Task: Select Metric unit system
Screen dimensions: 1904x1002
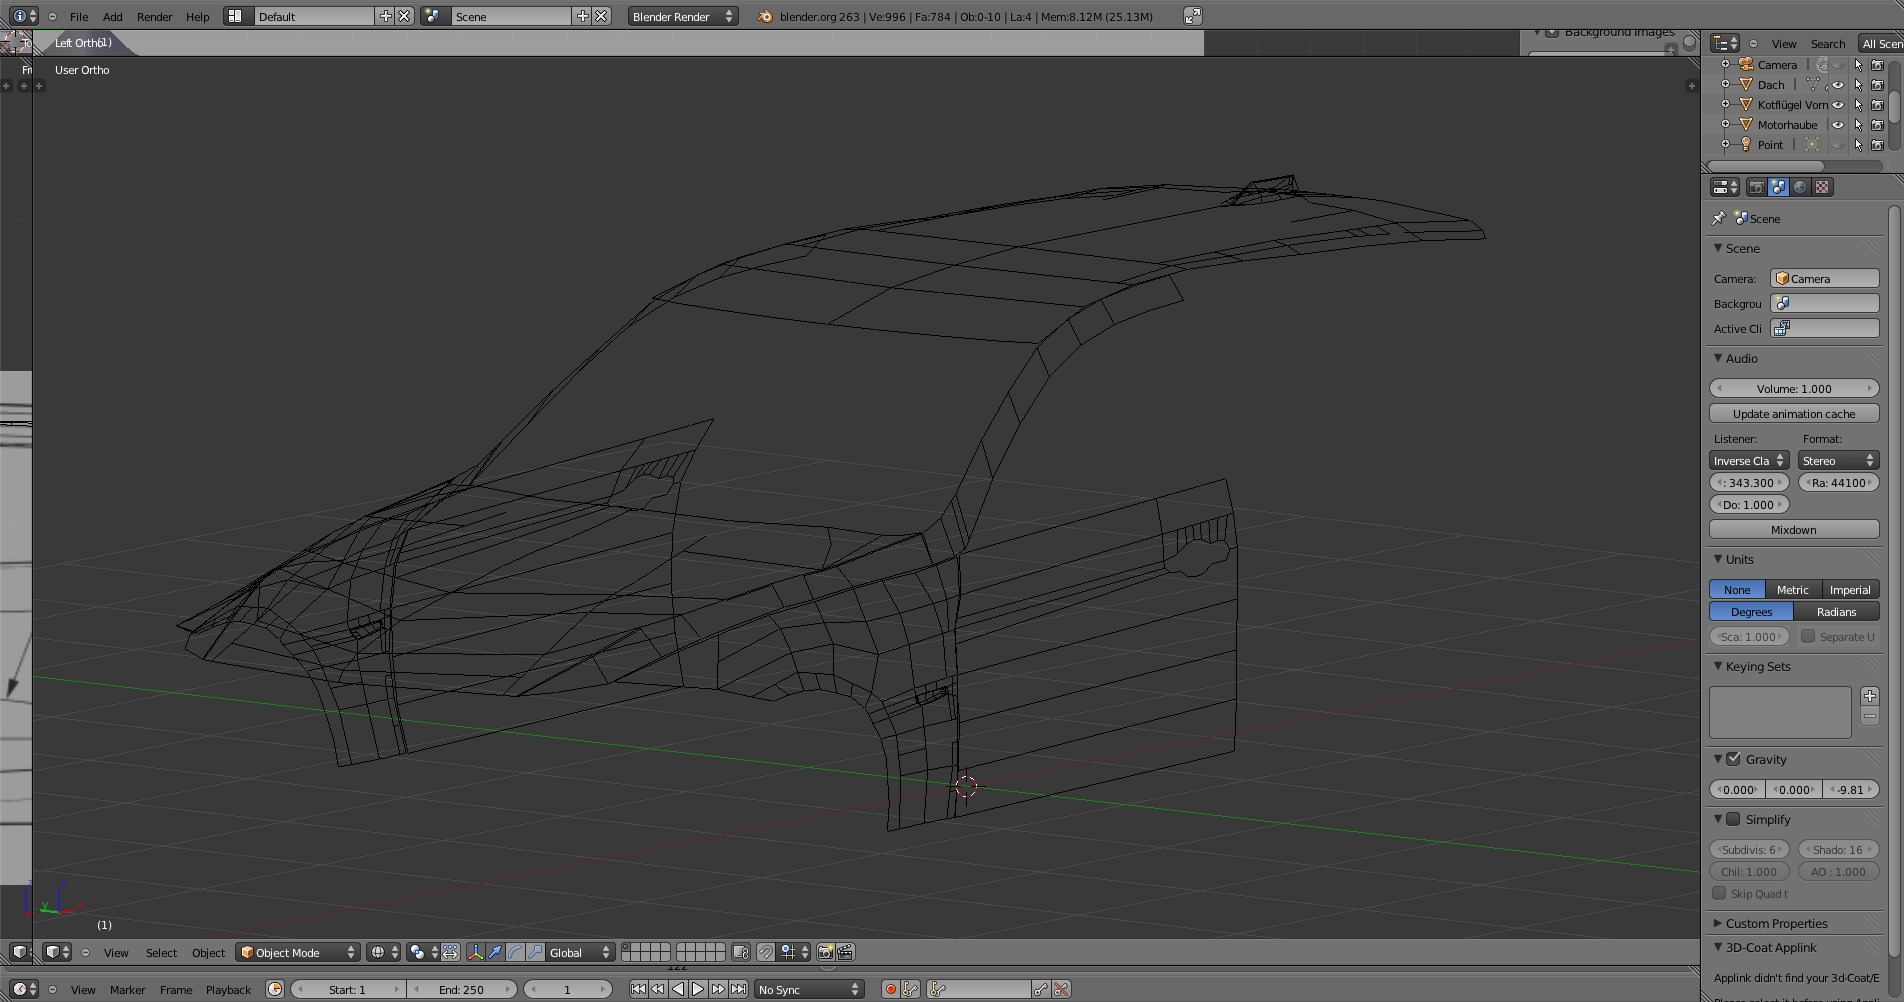Action: pos(1793,590)
